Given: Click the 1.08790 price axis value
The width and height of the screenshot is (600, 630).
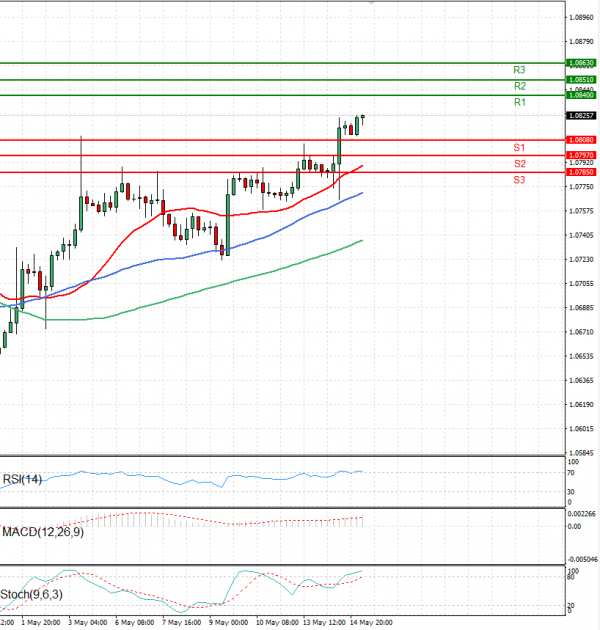Looking at the screenshot, I should point(581,42).
